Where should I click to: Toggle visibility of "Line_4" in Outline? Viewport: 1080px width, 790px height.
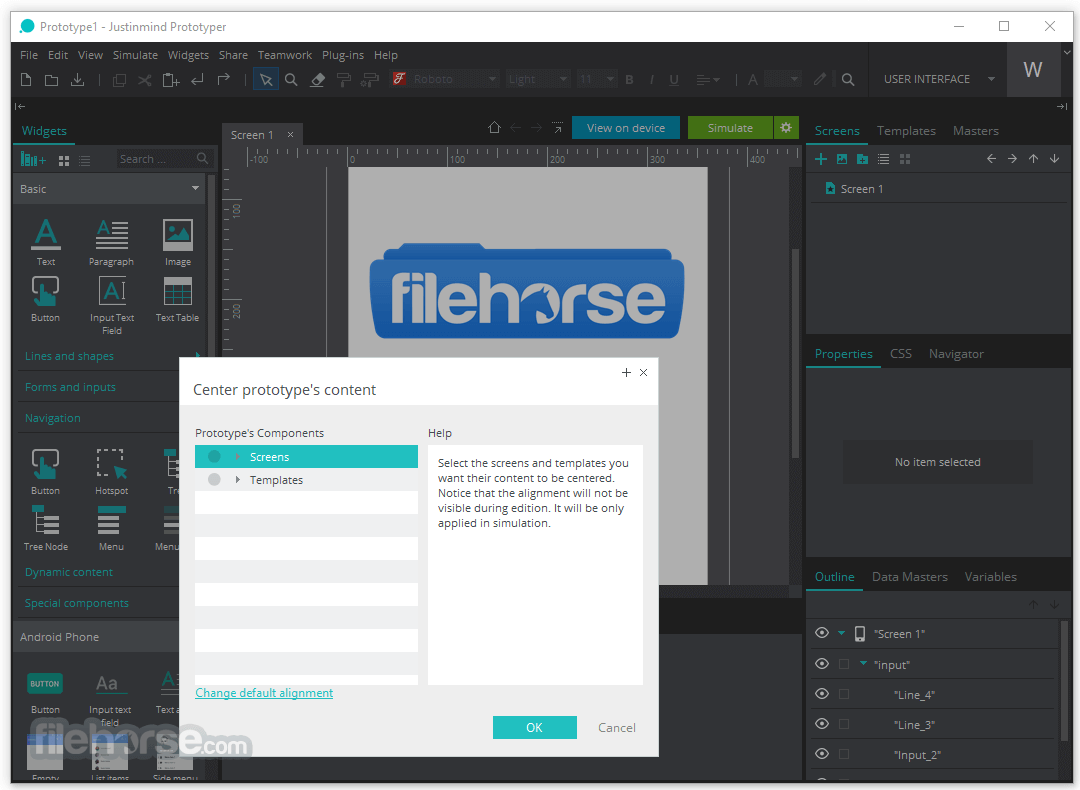[822, 694]
